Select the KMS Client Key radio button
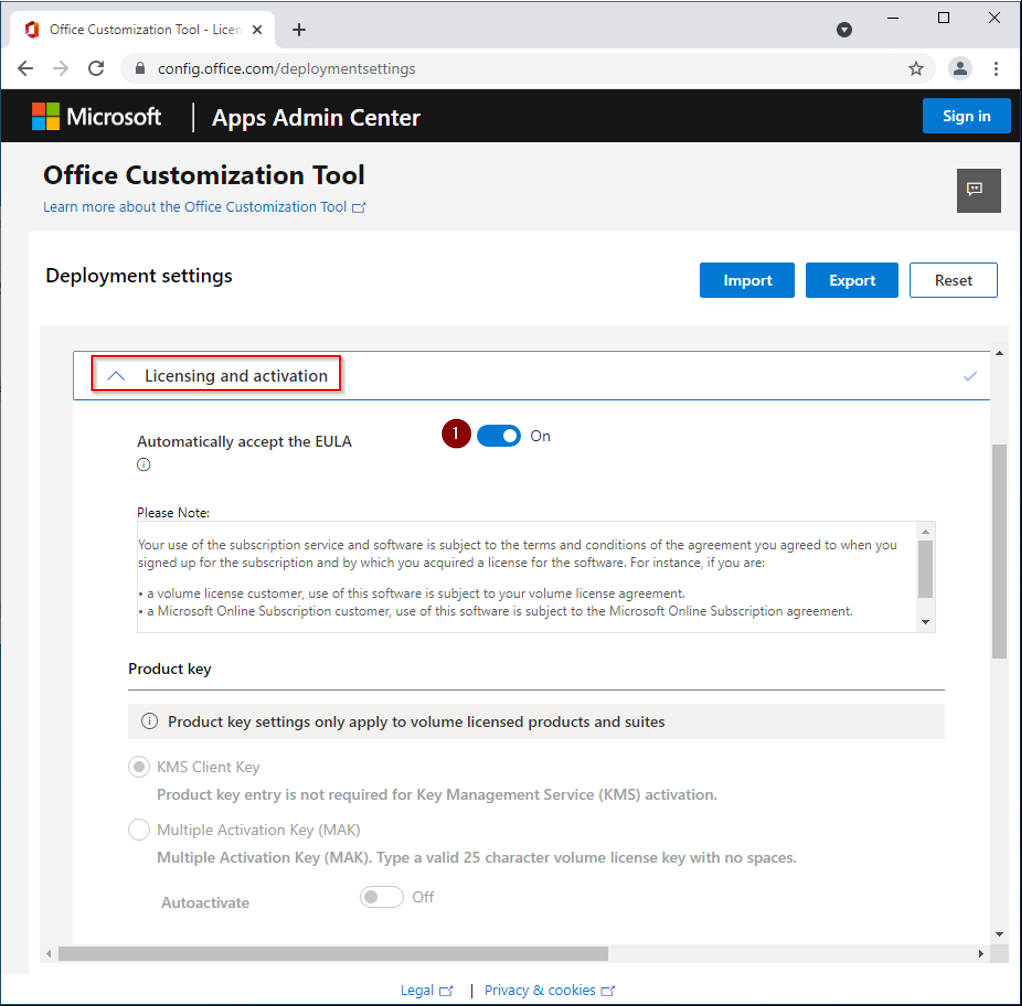 coord(139,767)
